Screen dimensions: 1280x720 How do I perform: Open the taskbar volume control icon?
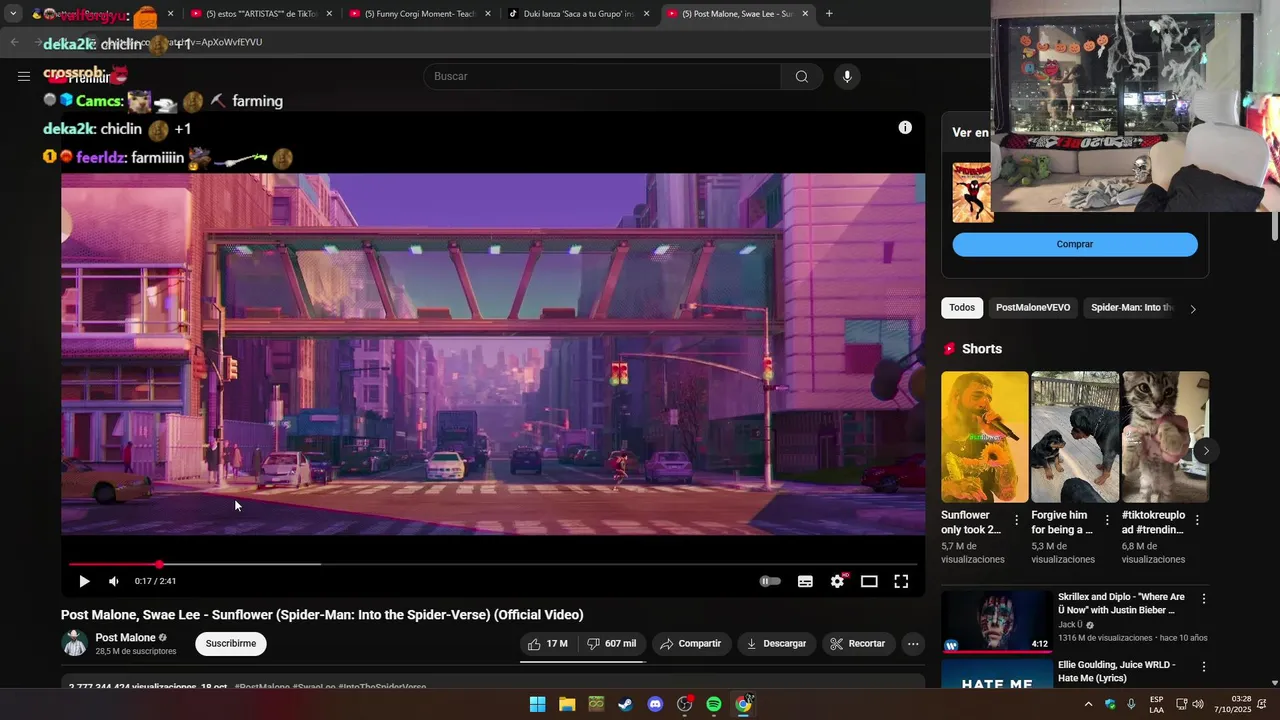pos(1198,704)
